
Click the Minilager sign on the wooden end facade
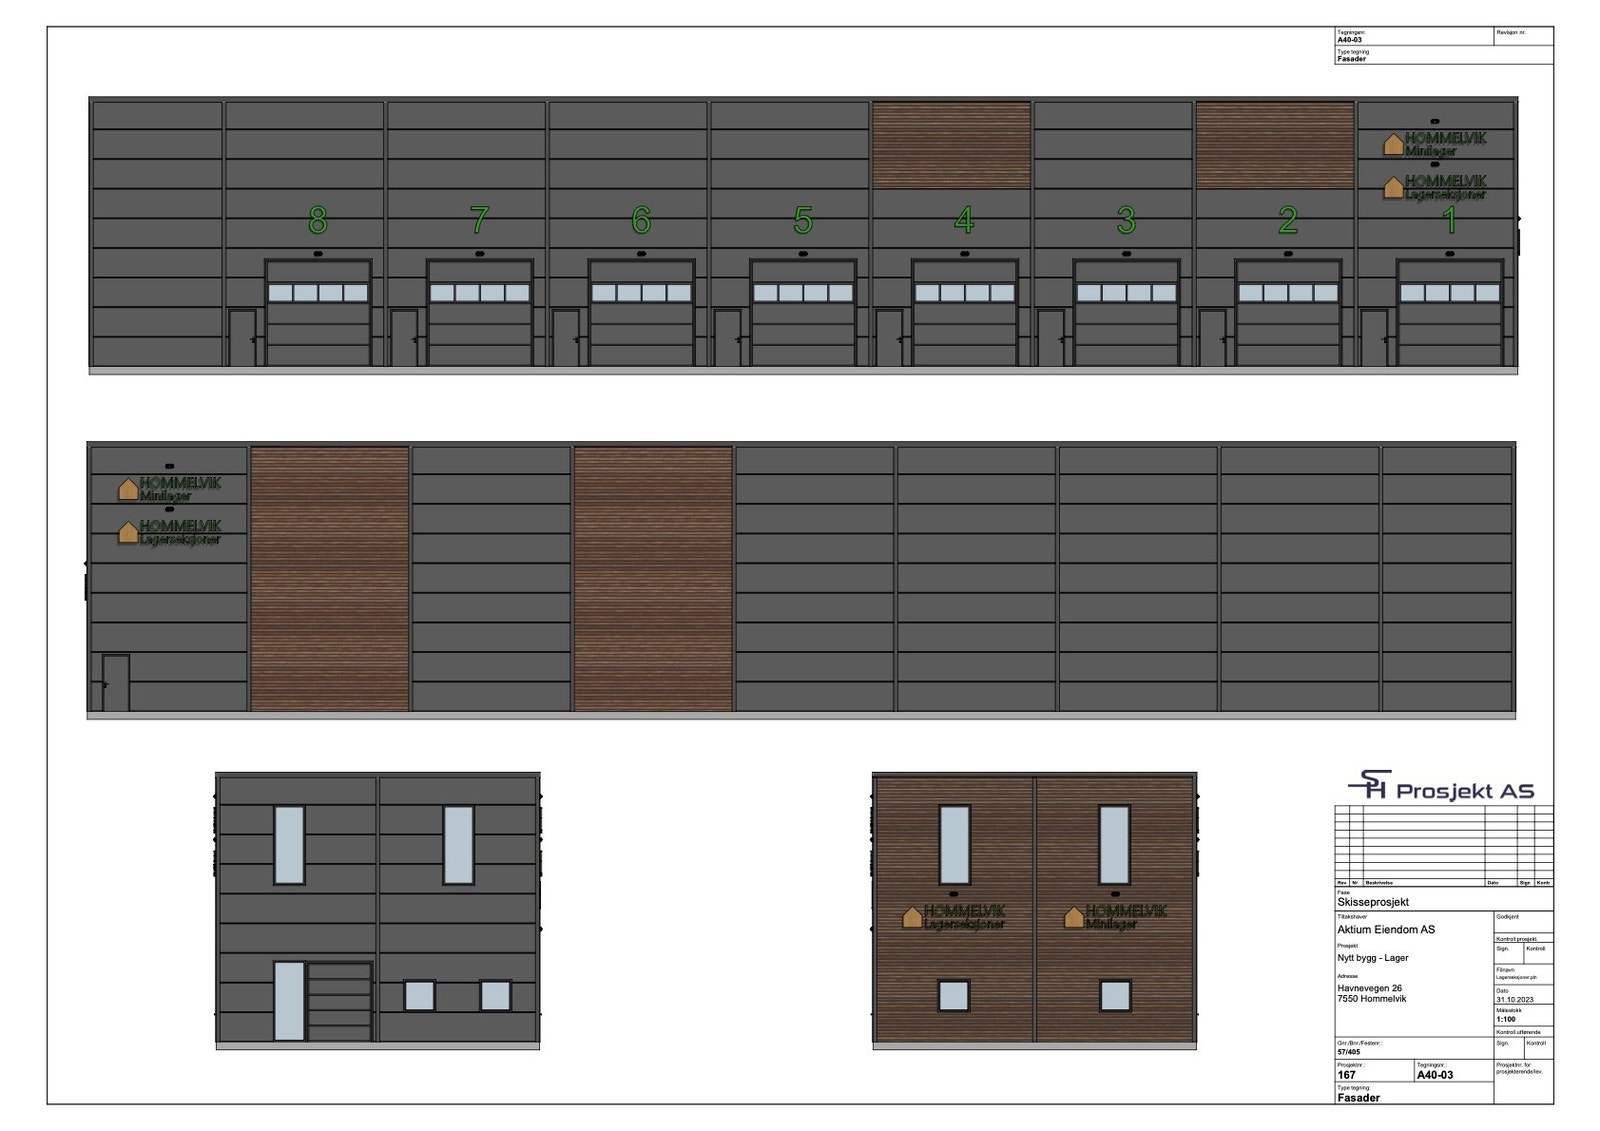point(1116,917)
